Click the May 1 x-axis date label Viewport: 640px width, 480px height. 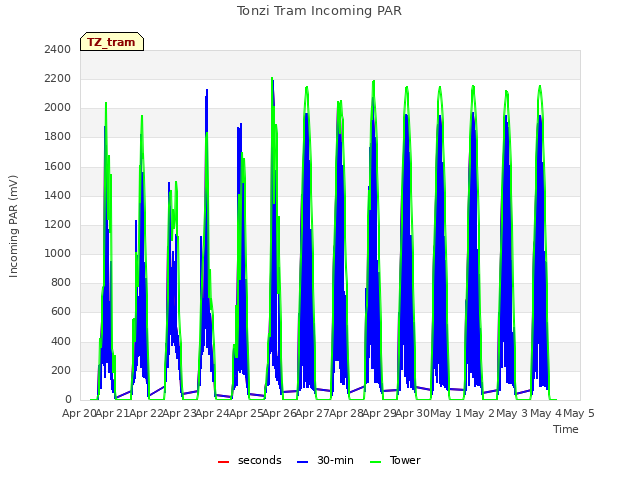click(446, 413)
